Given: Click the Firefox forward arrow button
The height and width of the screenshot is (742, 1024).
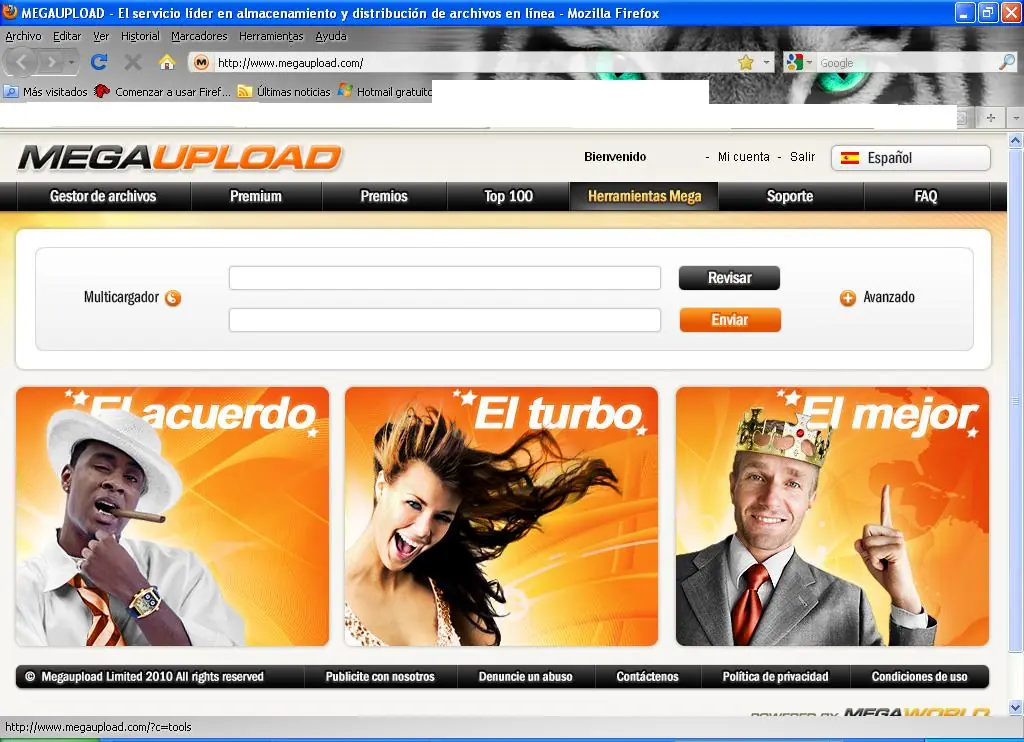Looking at the screenshot, I should 50,63.
